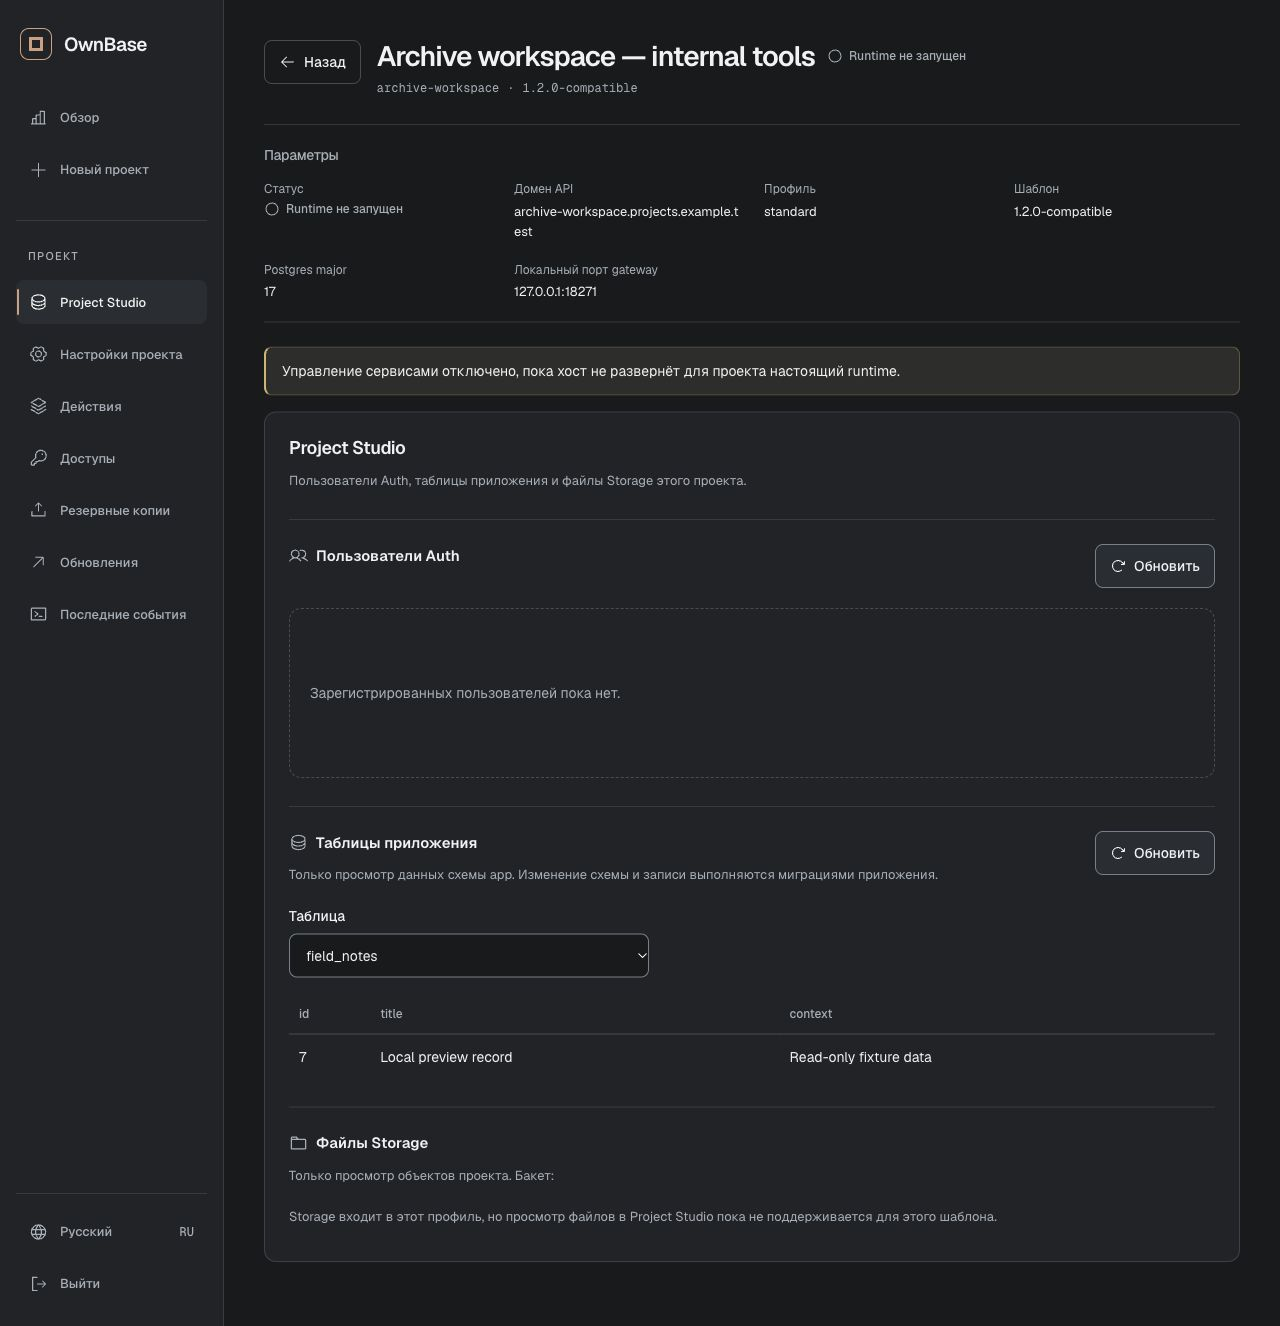Click the database icon beside Таблицы приложения
This screenshot has height=1326, width=1280.
[x=298, y=843]
